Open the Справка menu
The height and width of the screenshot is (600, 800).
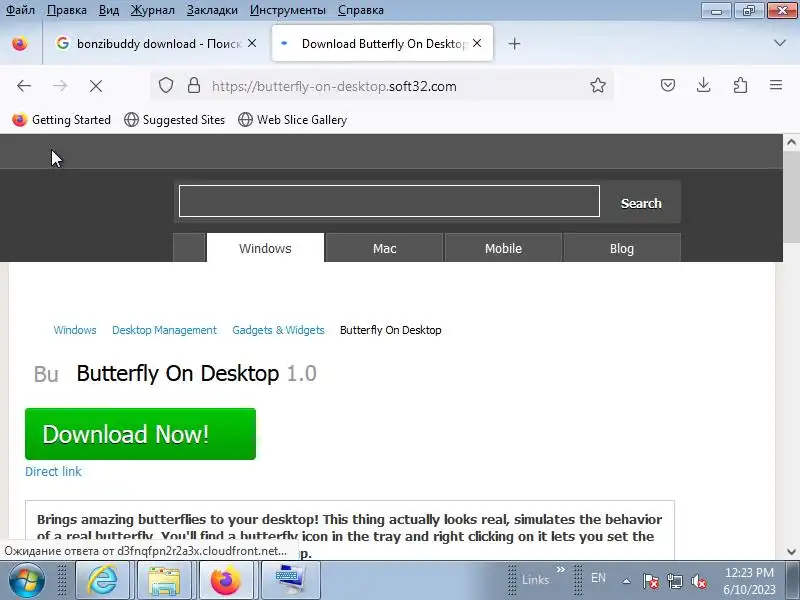coord(361,10)
